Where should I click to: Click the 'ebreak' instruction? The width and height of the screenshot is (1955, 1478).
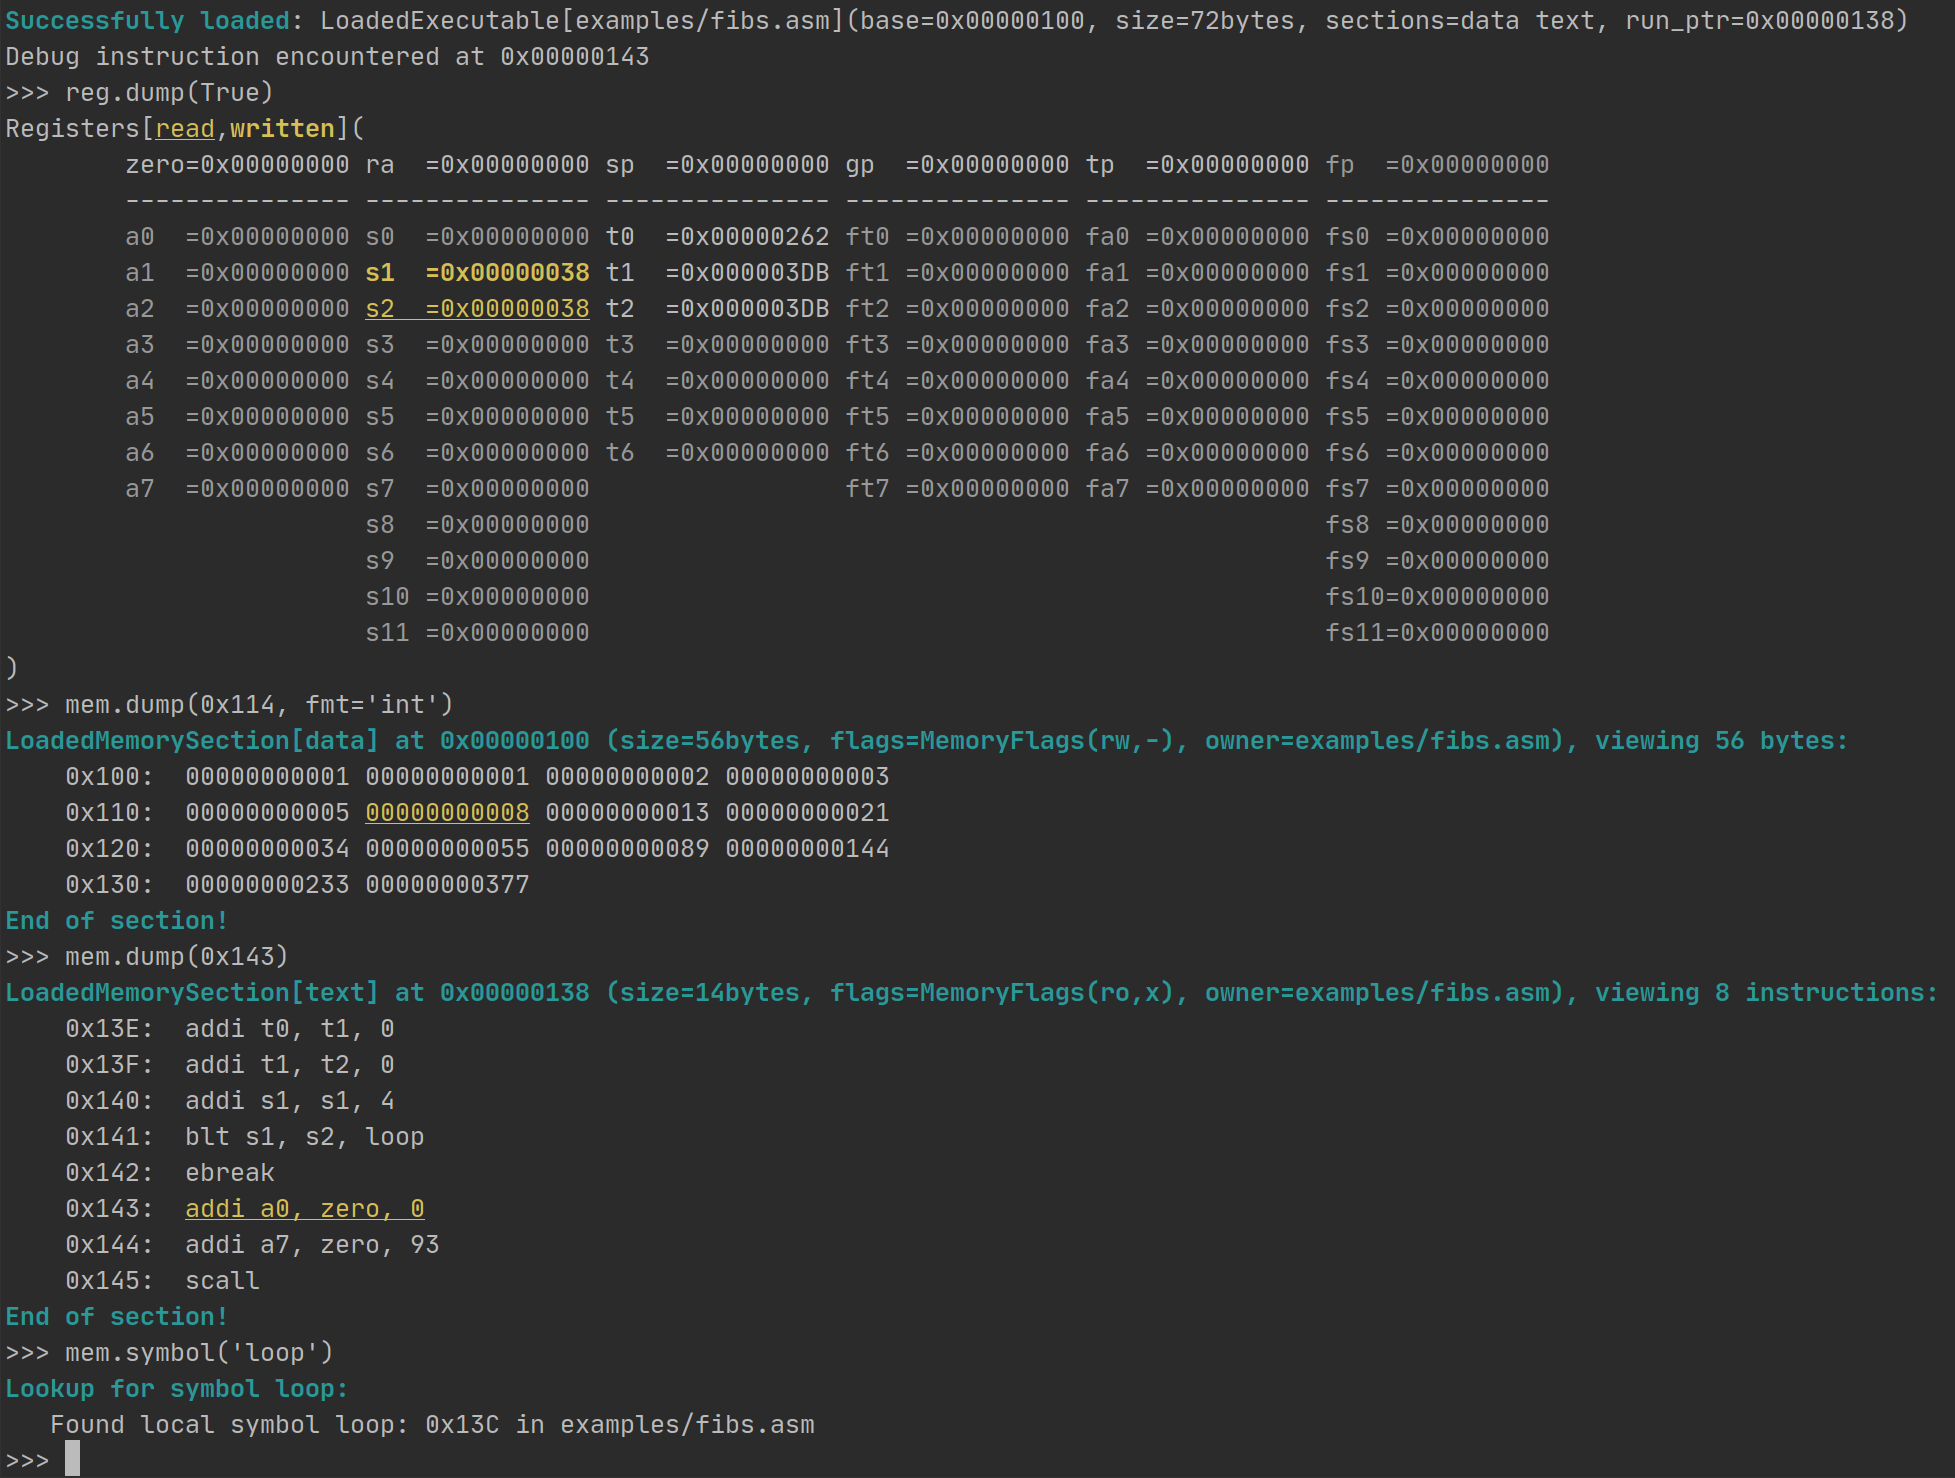coord(230,1173)
